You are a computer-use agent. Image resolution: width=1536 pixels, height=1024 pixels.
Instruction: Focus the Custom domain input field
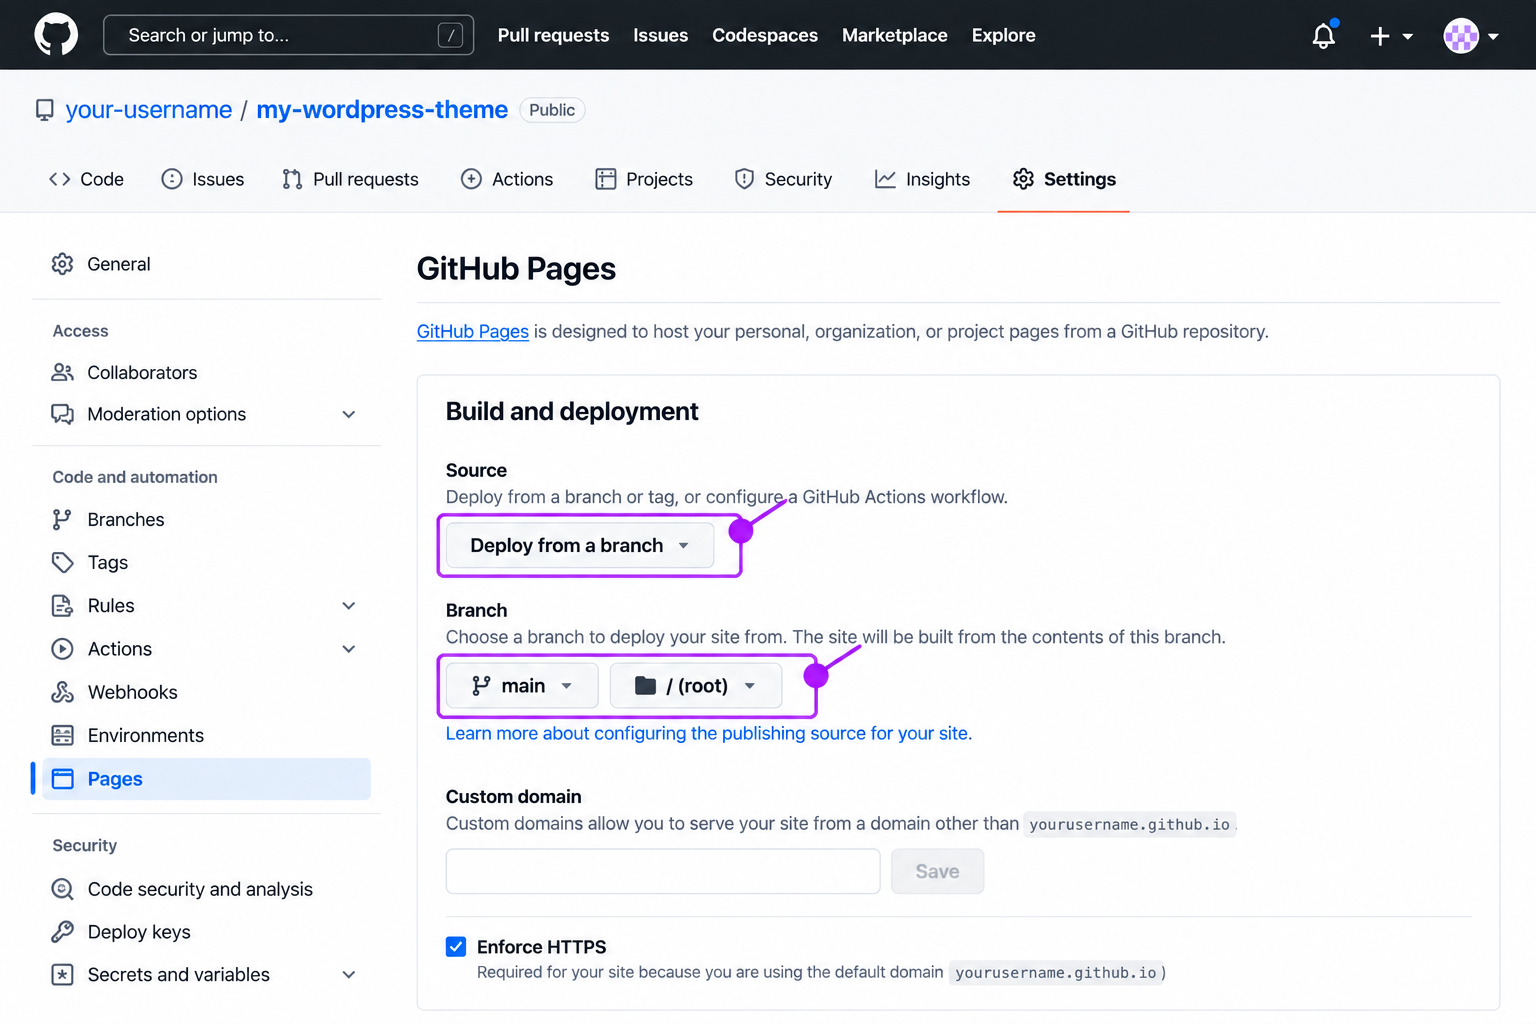tap(663, 871)
